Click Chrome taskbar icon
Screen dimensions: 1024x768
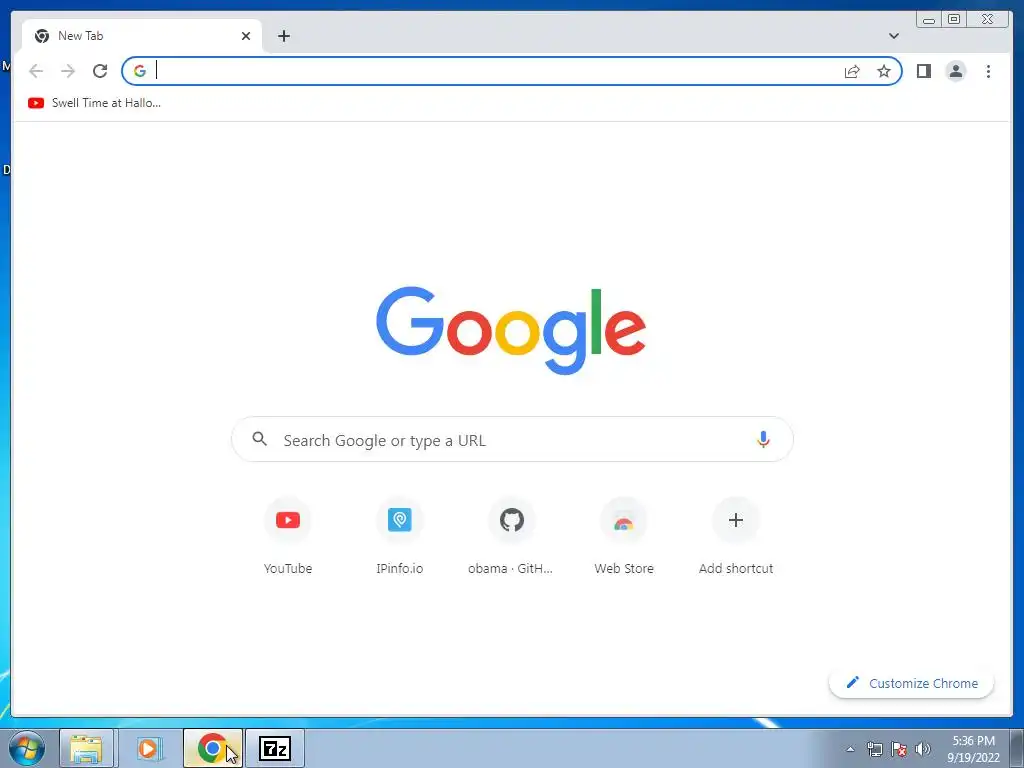click(x=213, y=748)
